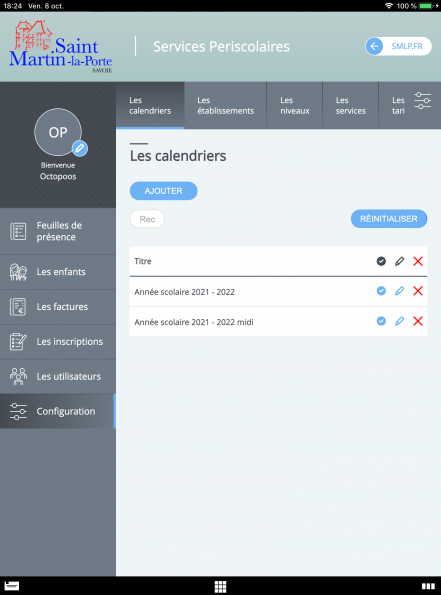Screen dimensions: 441x595
Task: Click the Les calendriers page heading
Action: 178,156
